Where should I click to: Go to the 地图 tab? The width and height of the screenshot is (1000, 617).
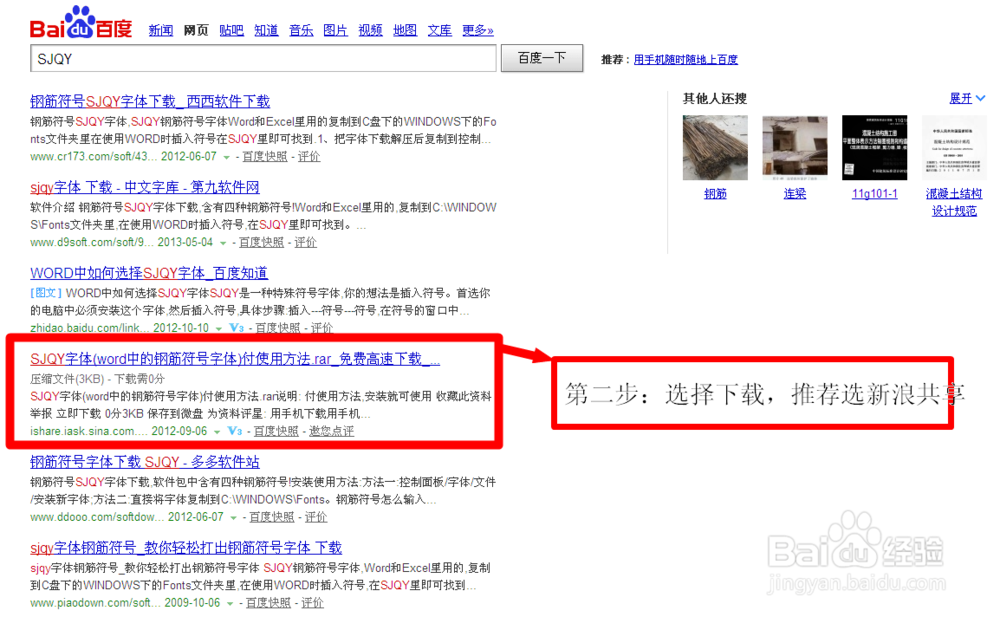coord(405,30)
